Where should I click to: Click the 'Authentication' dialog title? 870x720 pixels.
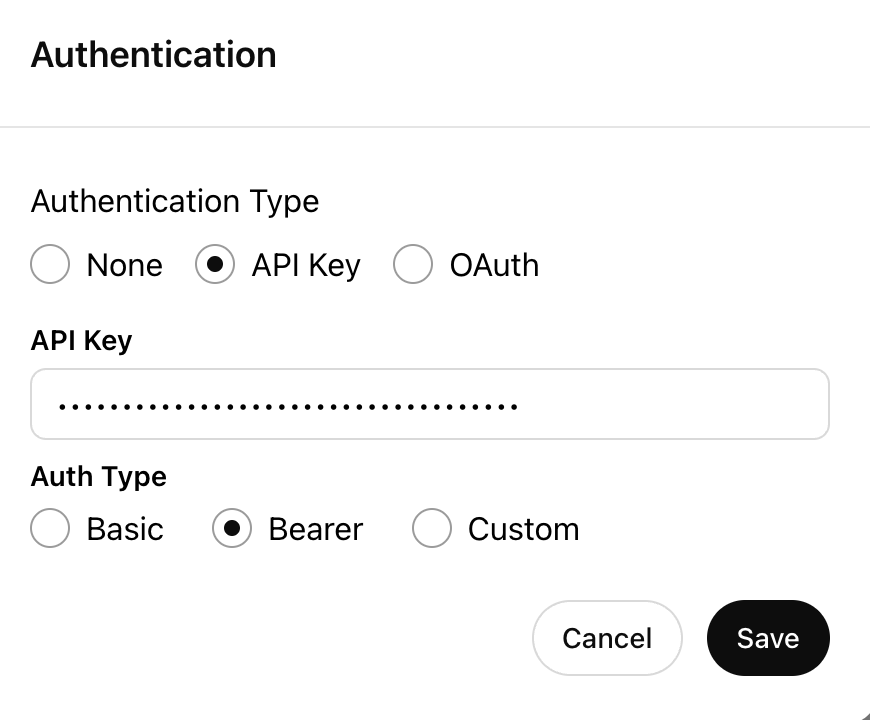pyautogui.click(x=153, y=55)
